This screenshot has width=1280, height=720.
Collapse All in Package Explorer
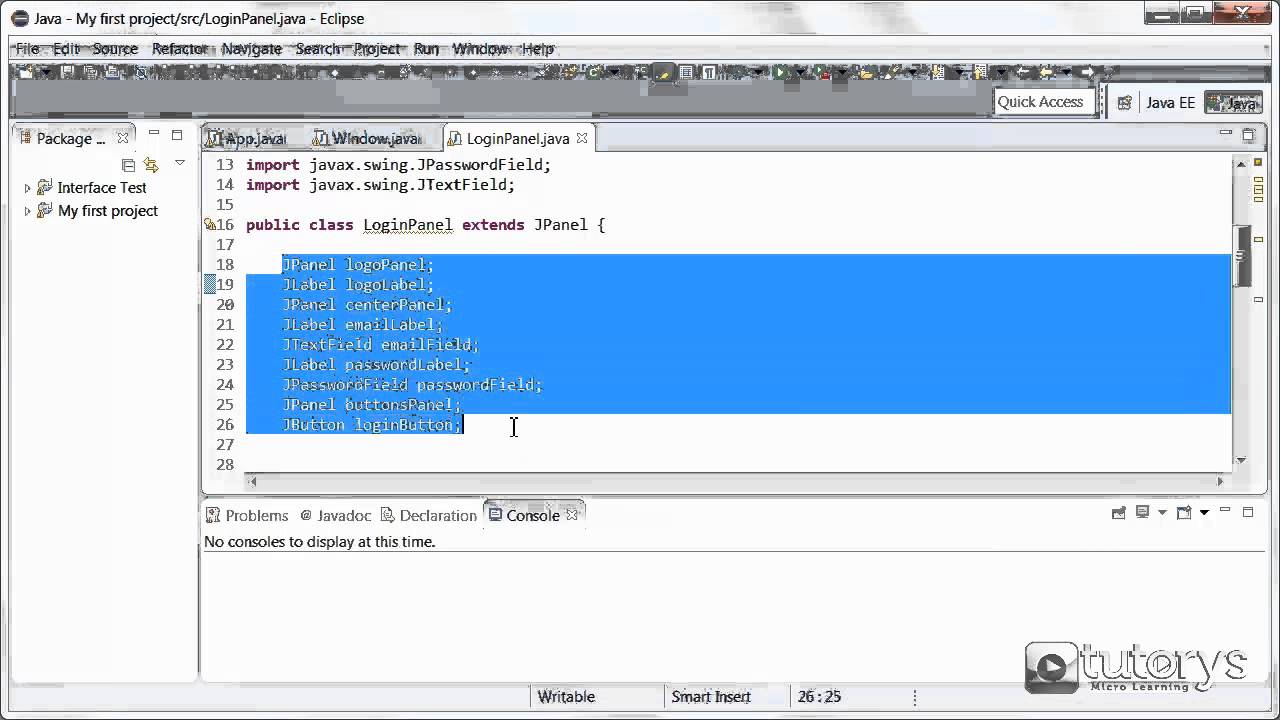[x=128, y=164]
